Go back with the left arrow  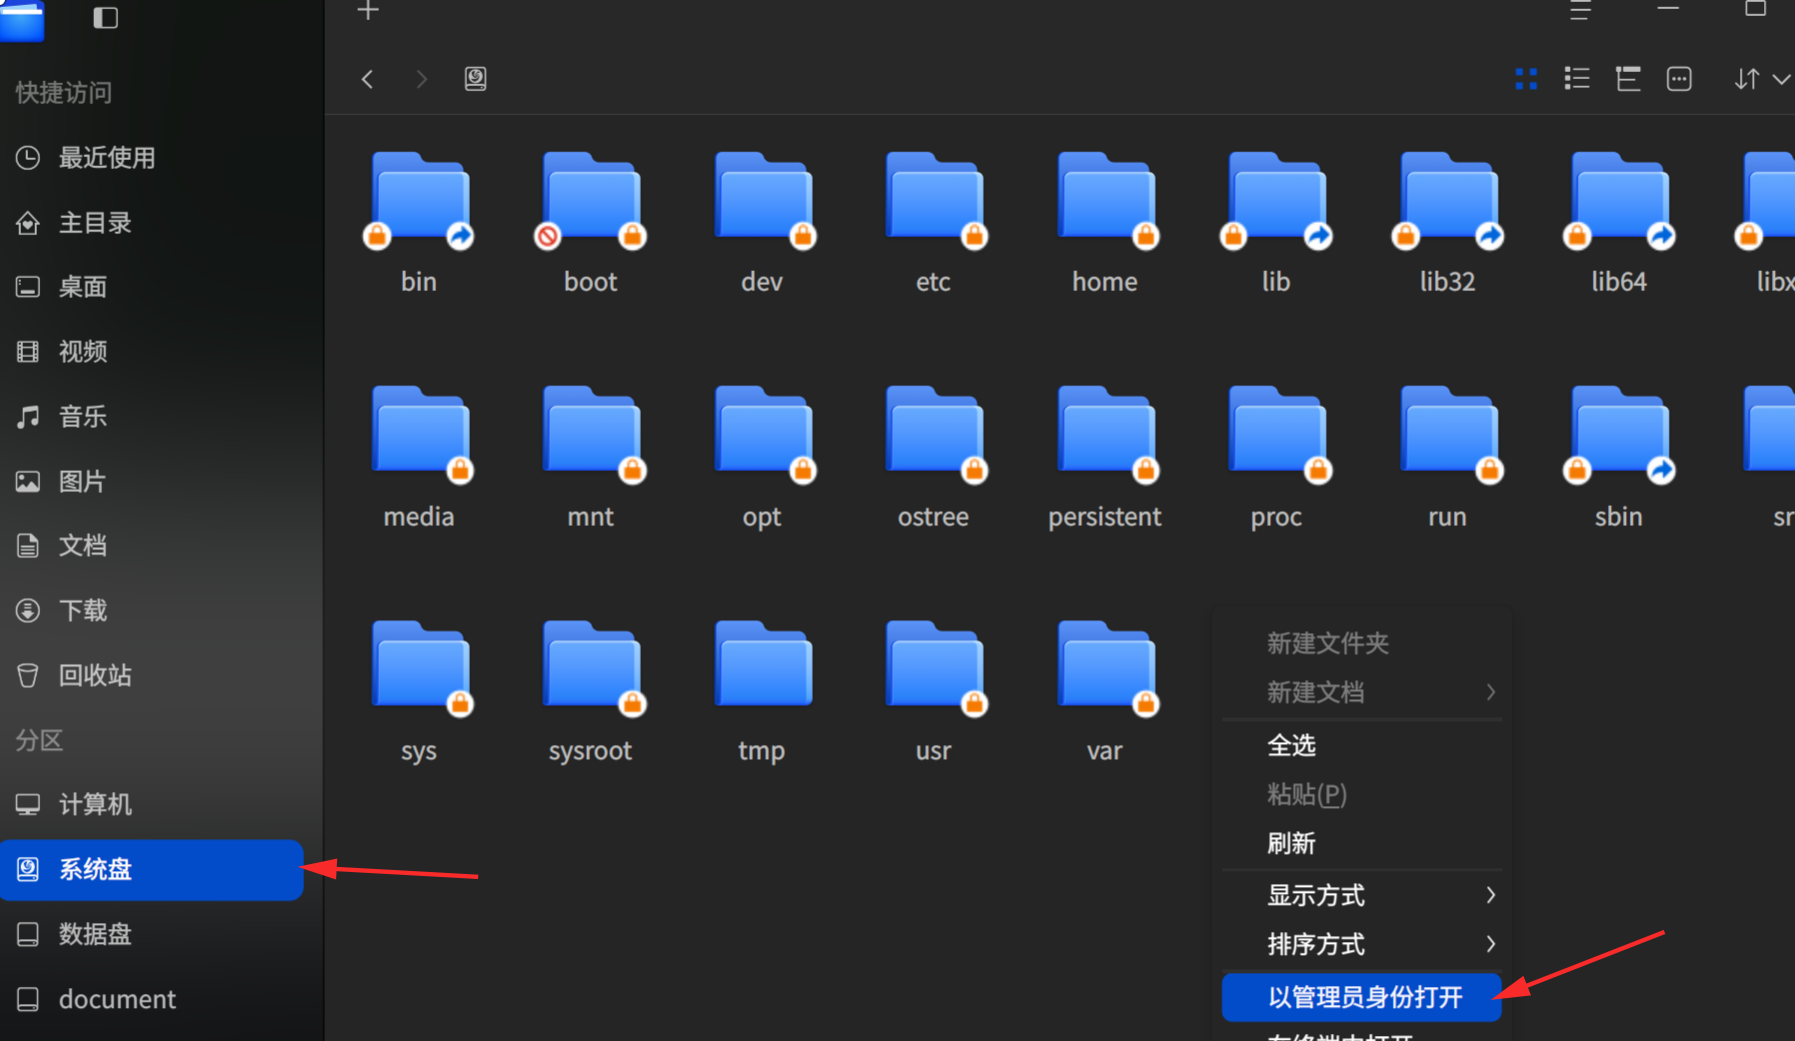[368, 79]
